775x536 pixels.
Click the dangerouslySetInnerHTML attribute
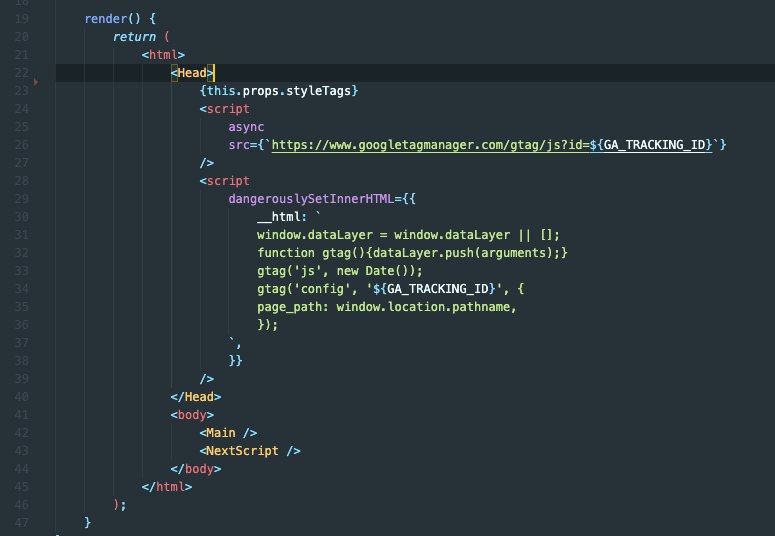[x=311, y=199]
